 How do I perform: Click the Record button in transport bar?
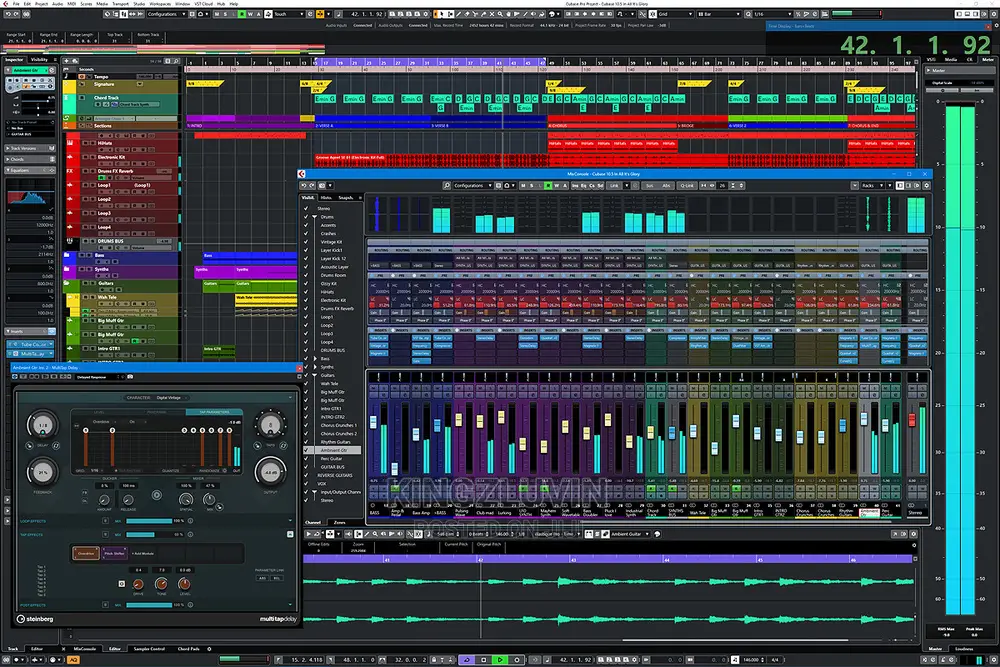click(x=517, y=660)
